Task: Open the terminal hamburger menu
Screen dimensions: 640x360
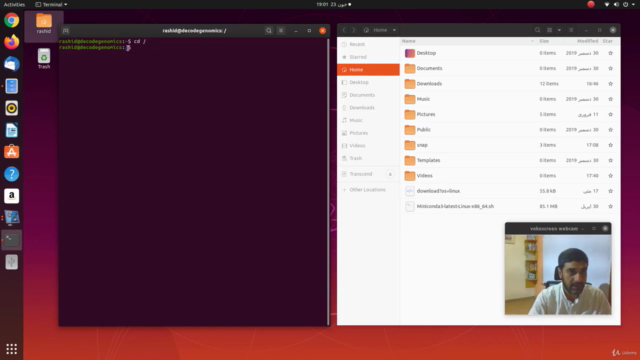Action: (281, 31)
